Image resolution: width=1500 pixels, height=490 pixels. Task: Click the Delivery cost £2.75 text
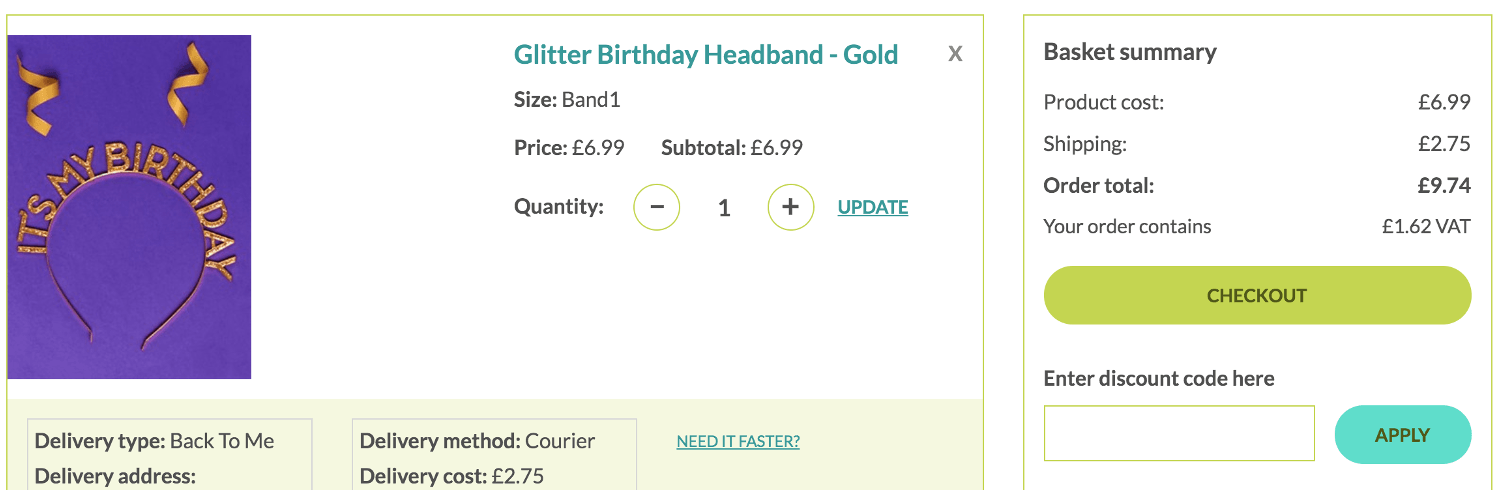tap(452, 476)
